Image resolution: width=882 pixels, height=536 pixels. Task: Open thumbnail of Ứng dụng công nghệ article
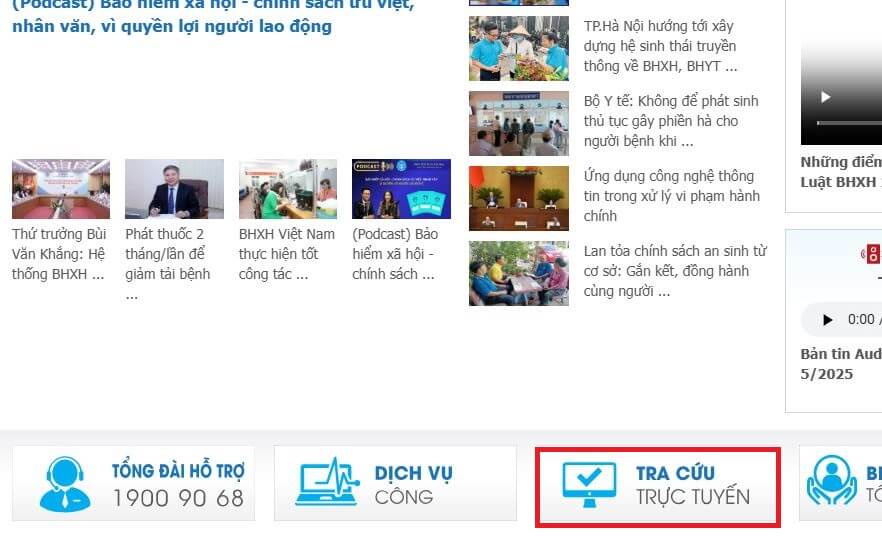pos(519,198)
